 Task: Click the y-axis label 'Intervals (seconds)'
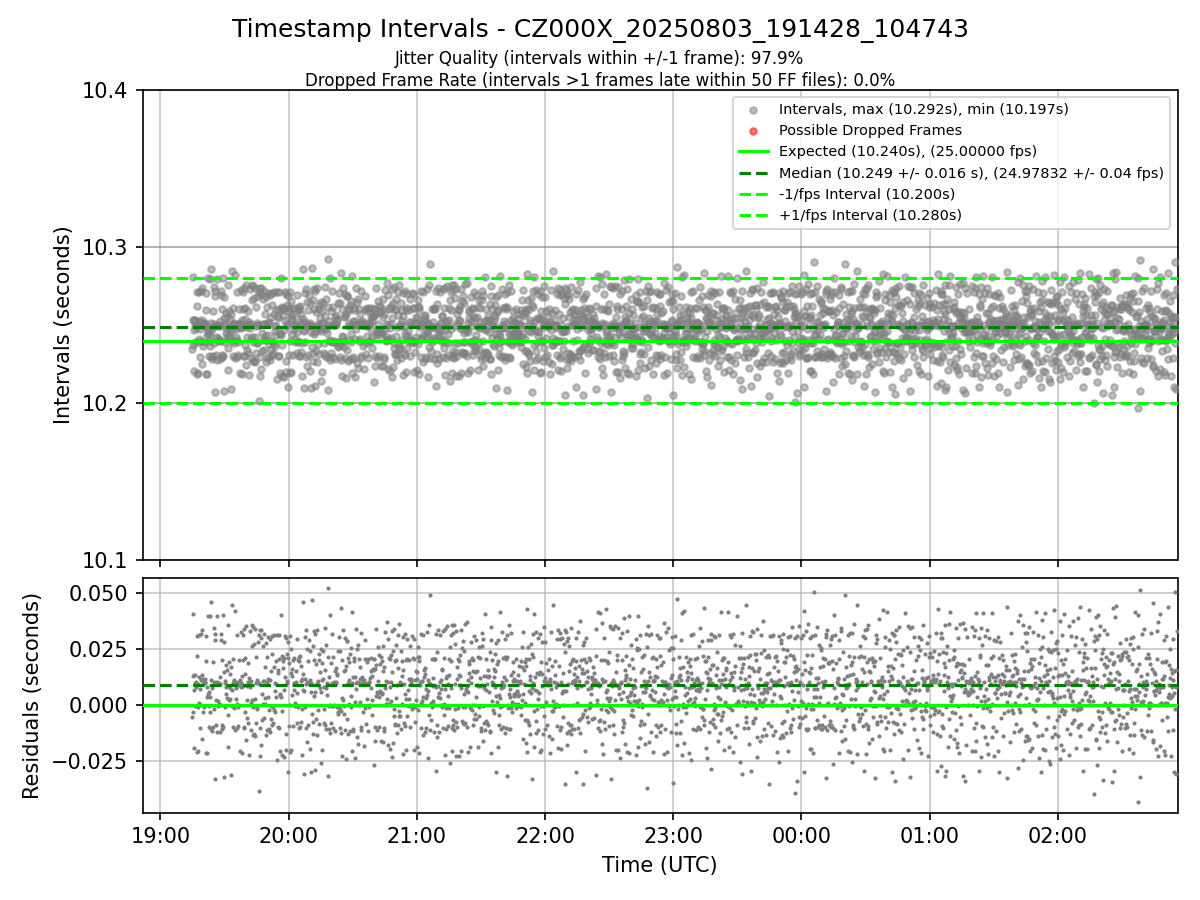tap(63, 325)
